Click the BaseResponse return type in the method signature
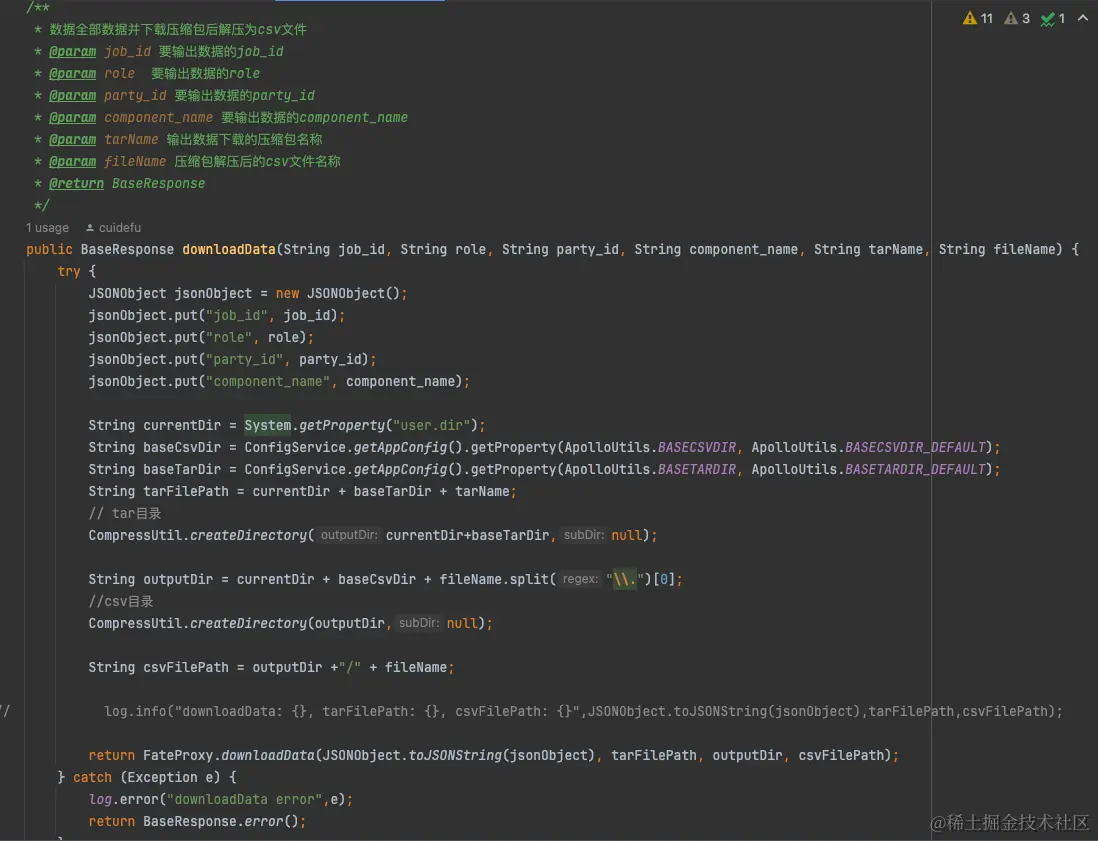 coord(127,249)
